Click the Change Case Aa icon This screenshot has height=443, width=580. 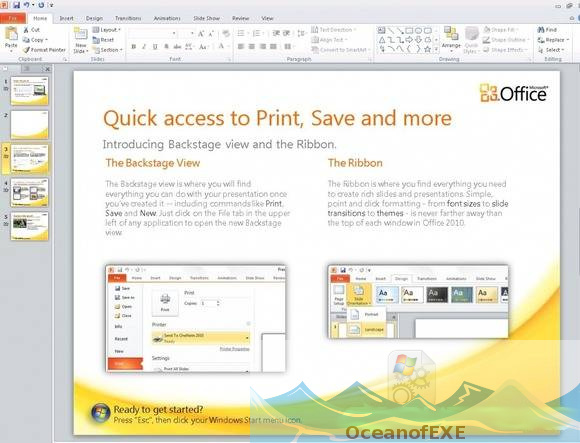(x=203, y=47)
